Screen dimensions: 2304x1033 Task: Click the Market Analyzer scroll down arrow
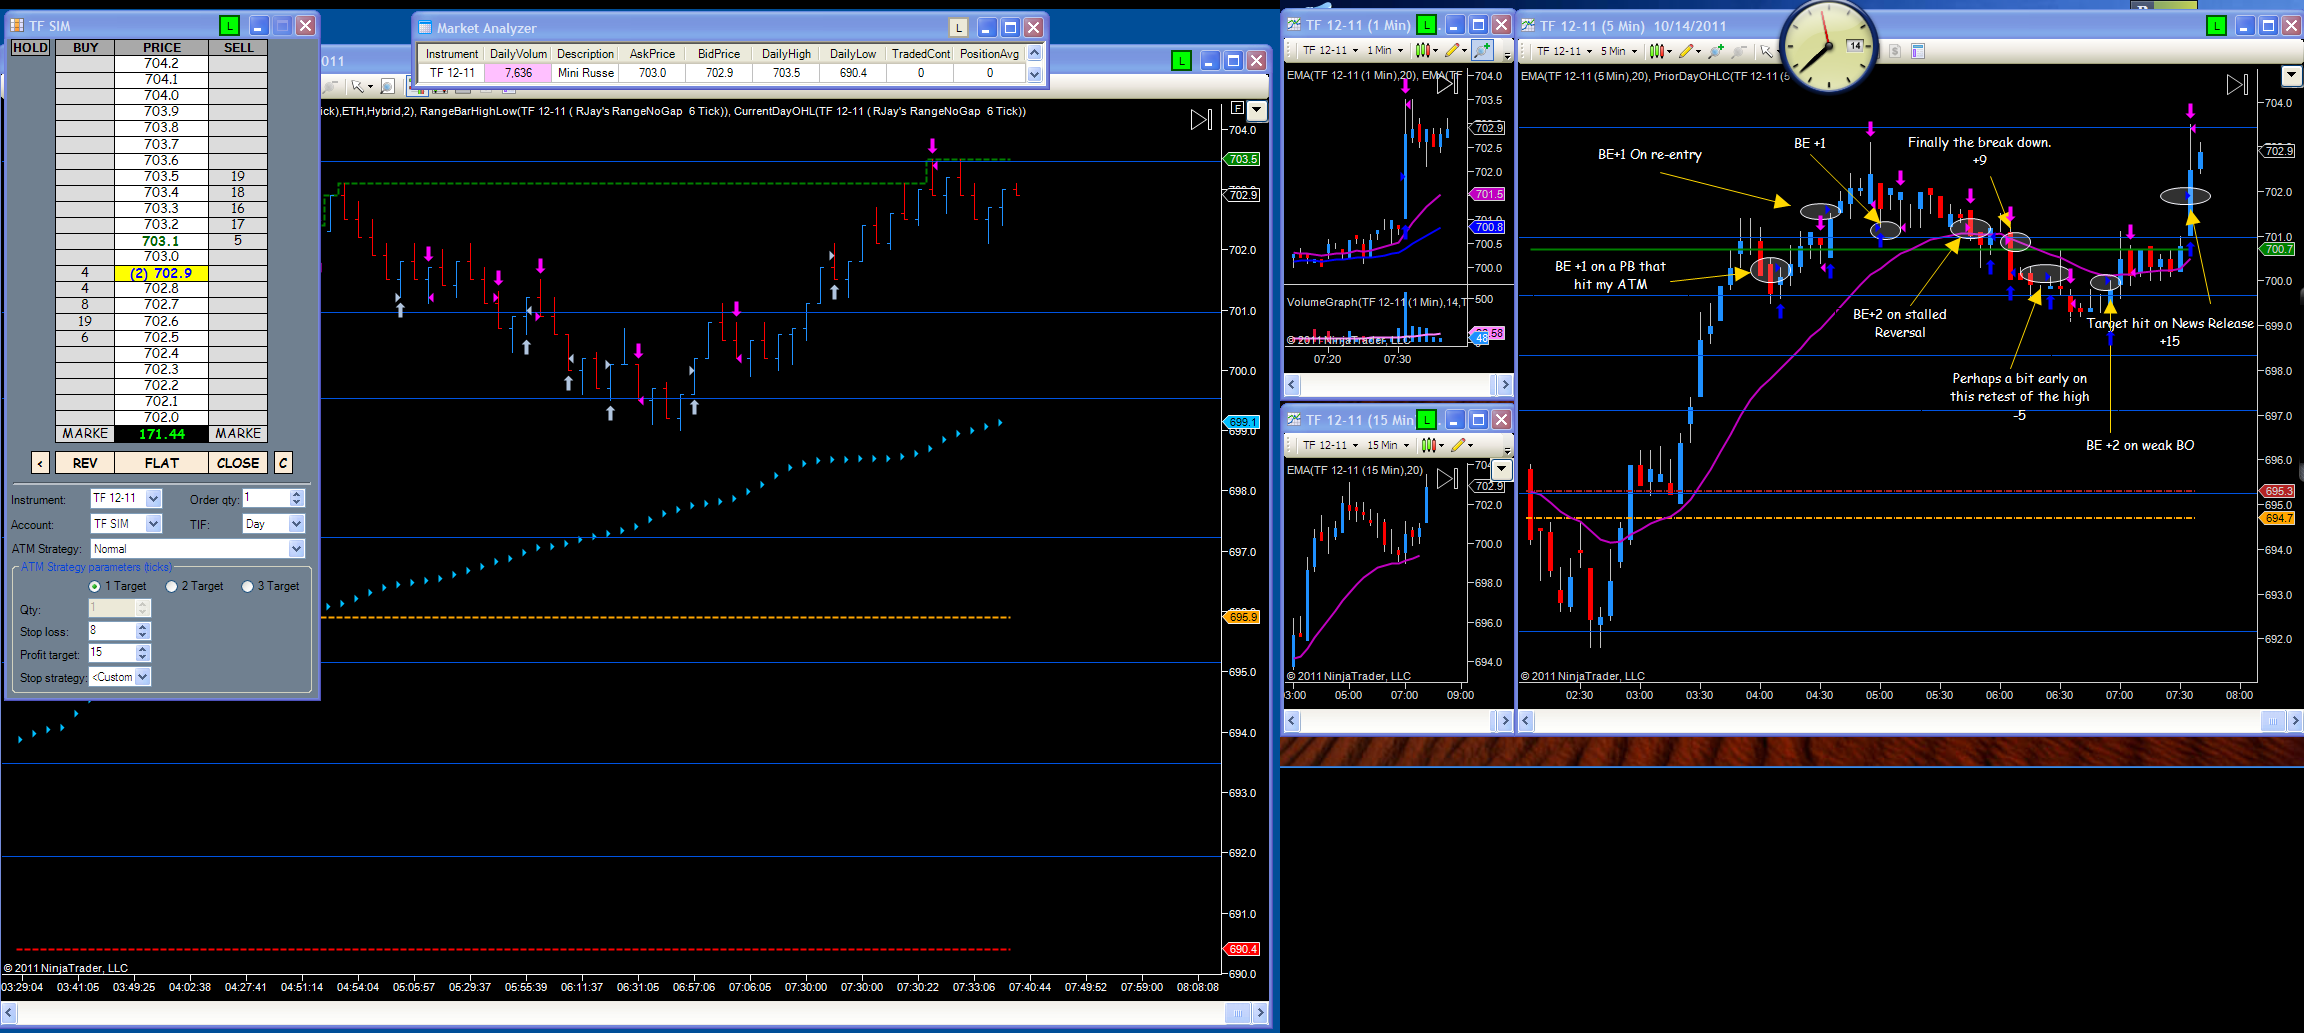1035,74
